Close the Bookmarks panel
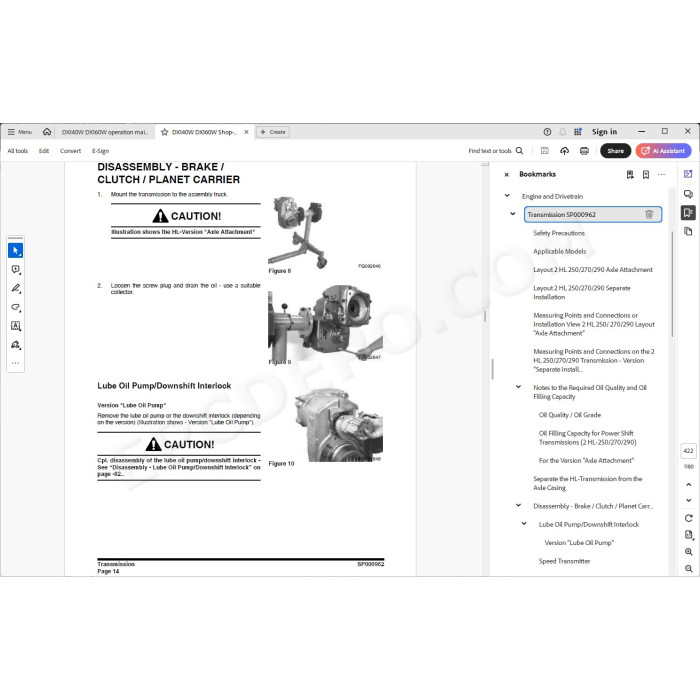The height and width of the screenshot is (700, 700). 506,175
